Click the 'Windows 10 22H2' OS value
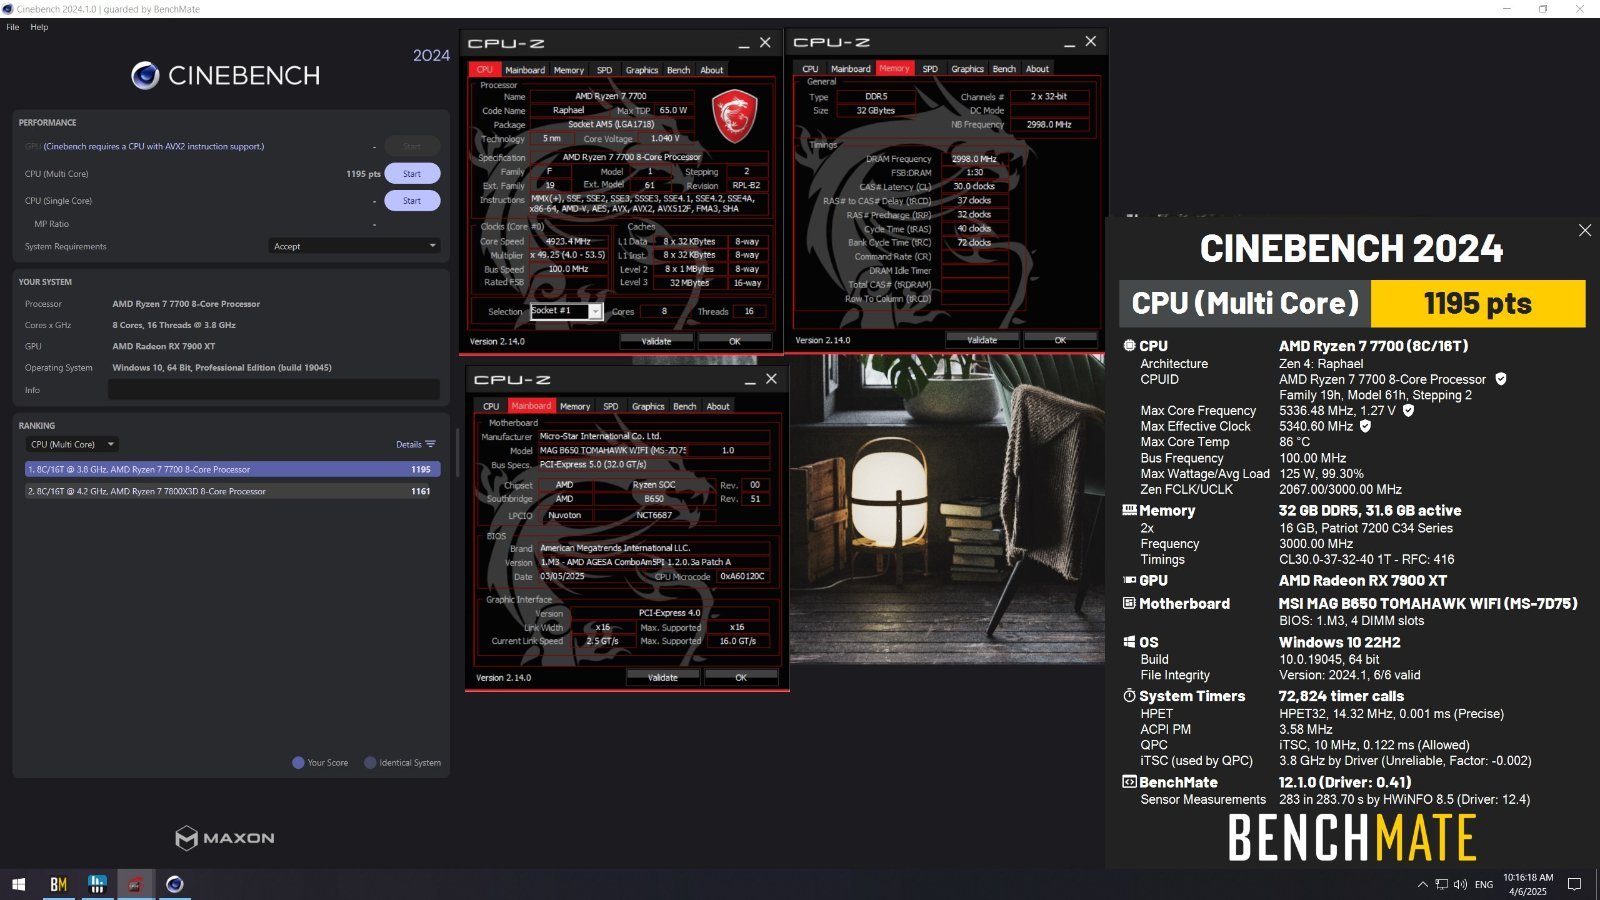Image resolution: width=1600 pixels, height=900 pixels. point(1339,642)
